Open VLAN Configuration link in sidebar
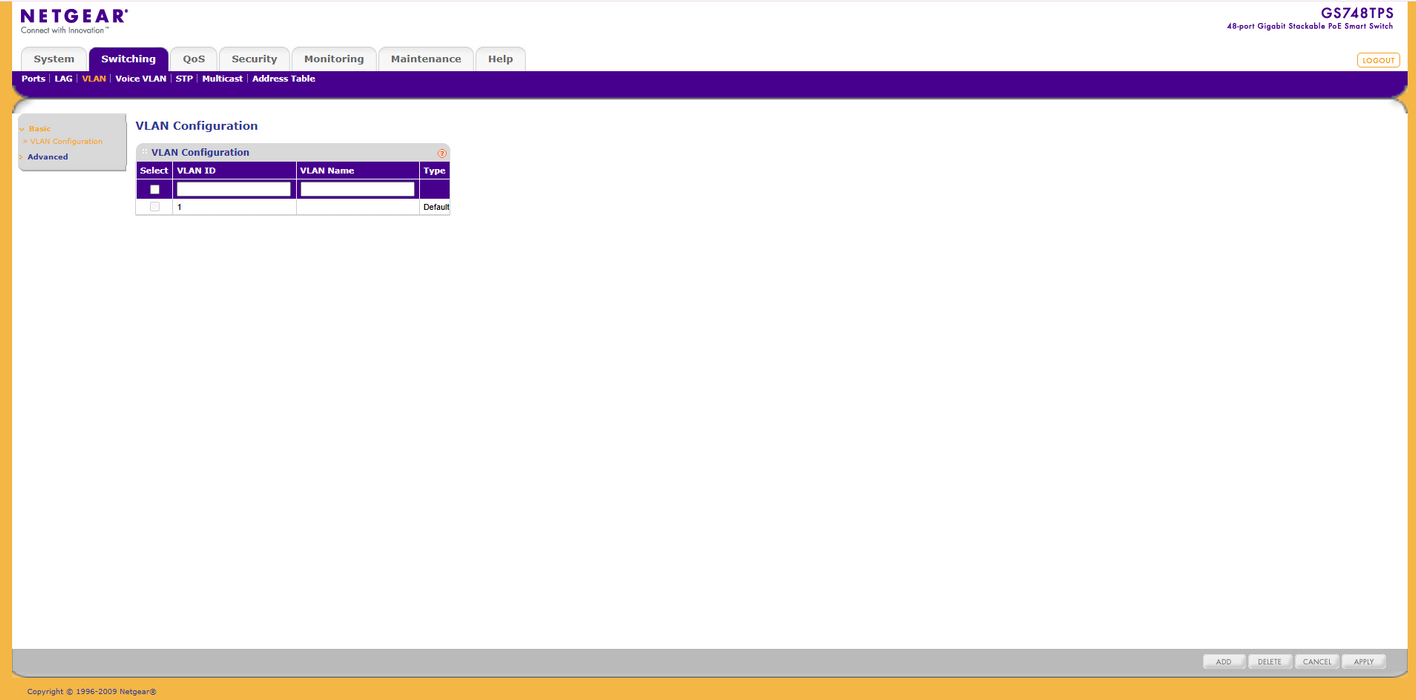The image size is (1416, 700). (66, 142)
